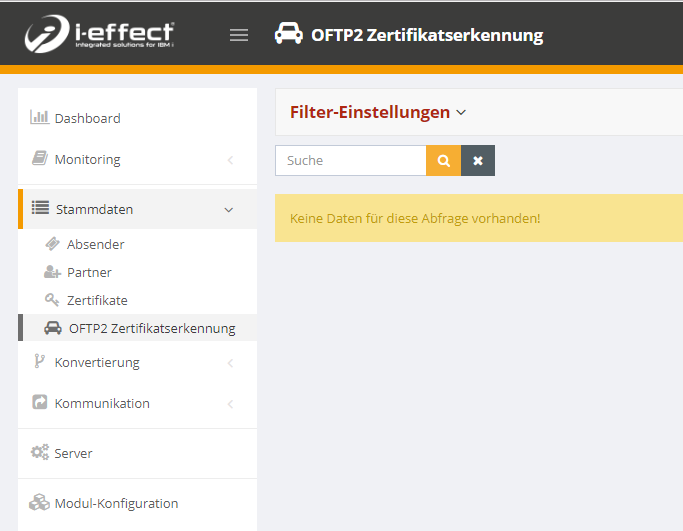The height and width of the screenshot is (531, 683).
Task: Click the Server gears icon
Action: [40, 453]
